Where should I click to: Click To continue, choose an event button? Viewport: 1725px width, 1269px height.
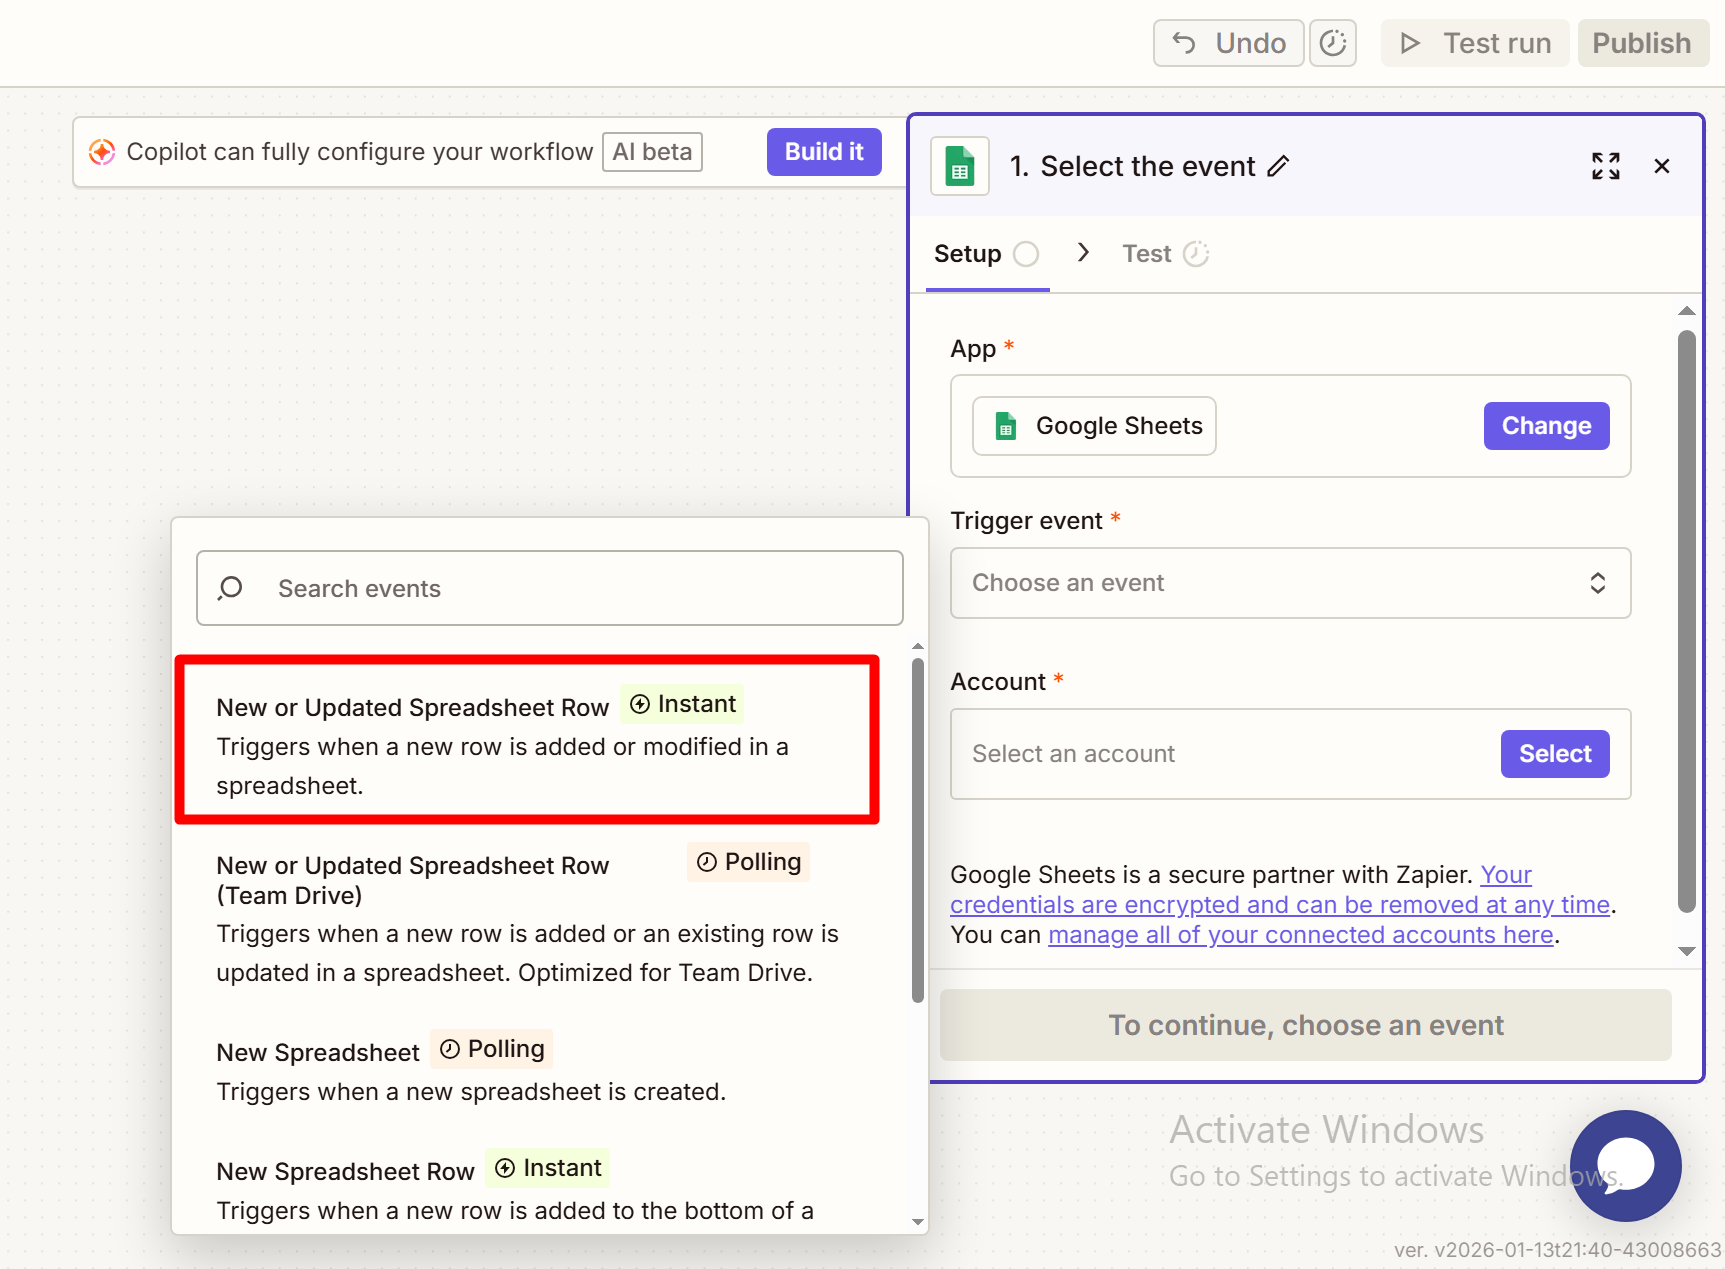pyautogui.click(x=1306, y=1025)
